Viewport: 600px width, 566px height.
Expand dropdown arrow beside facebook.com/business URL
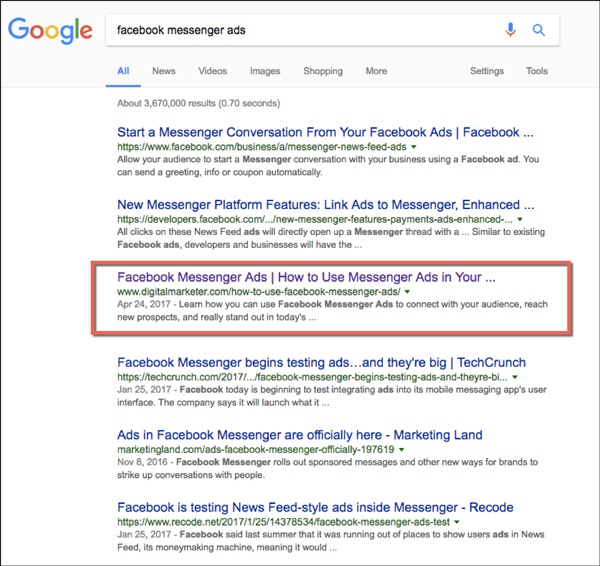point(414,147)
